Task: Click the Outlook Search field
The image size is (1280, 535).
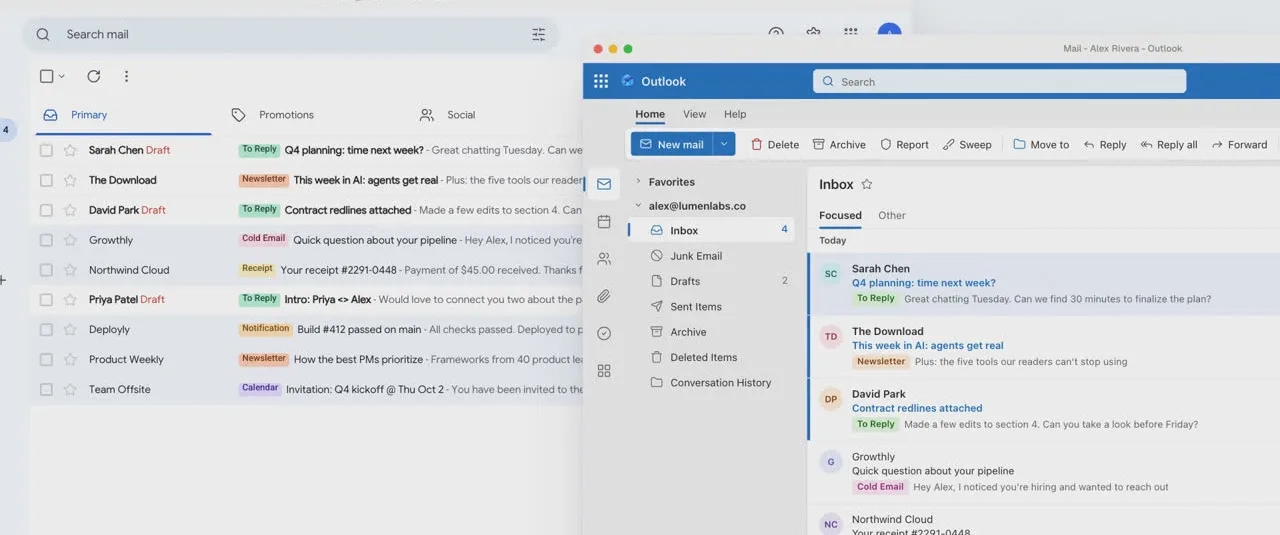Action: click(x=999, y=82)
